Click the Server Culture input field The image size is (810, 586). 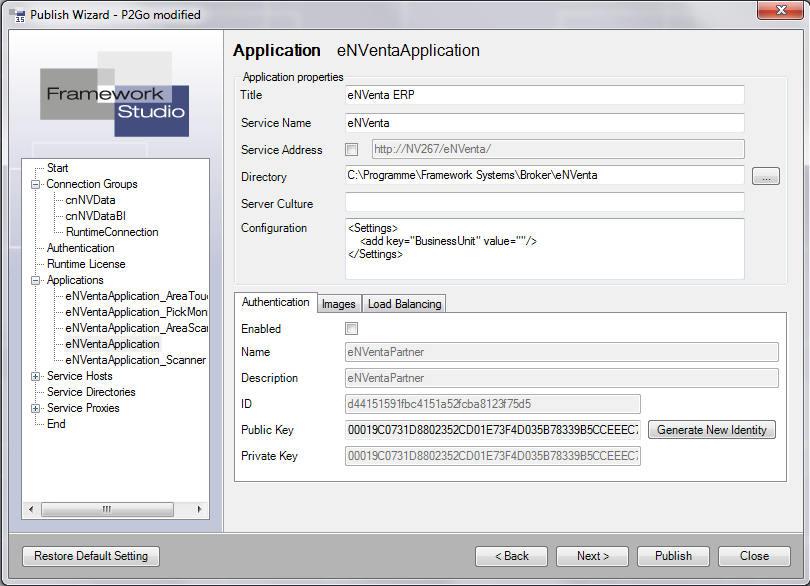[x=544, y=202]
